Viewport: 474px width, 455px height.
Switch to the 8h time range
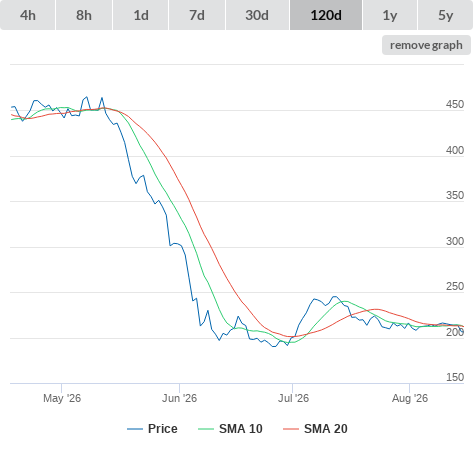point(84,15)
